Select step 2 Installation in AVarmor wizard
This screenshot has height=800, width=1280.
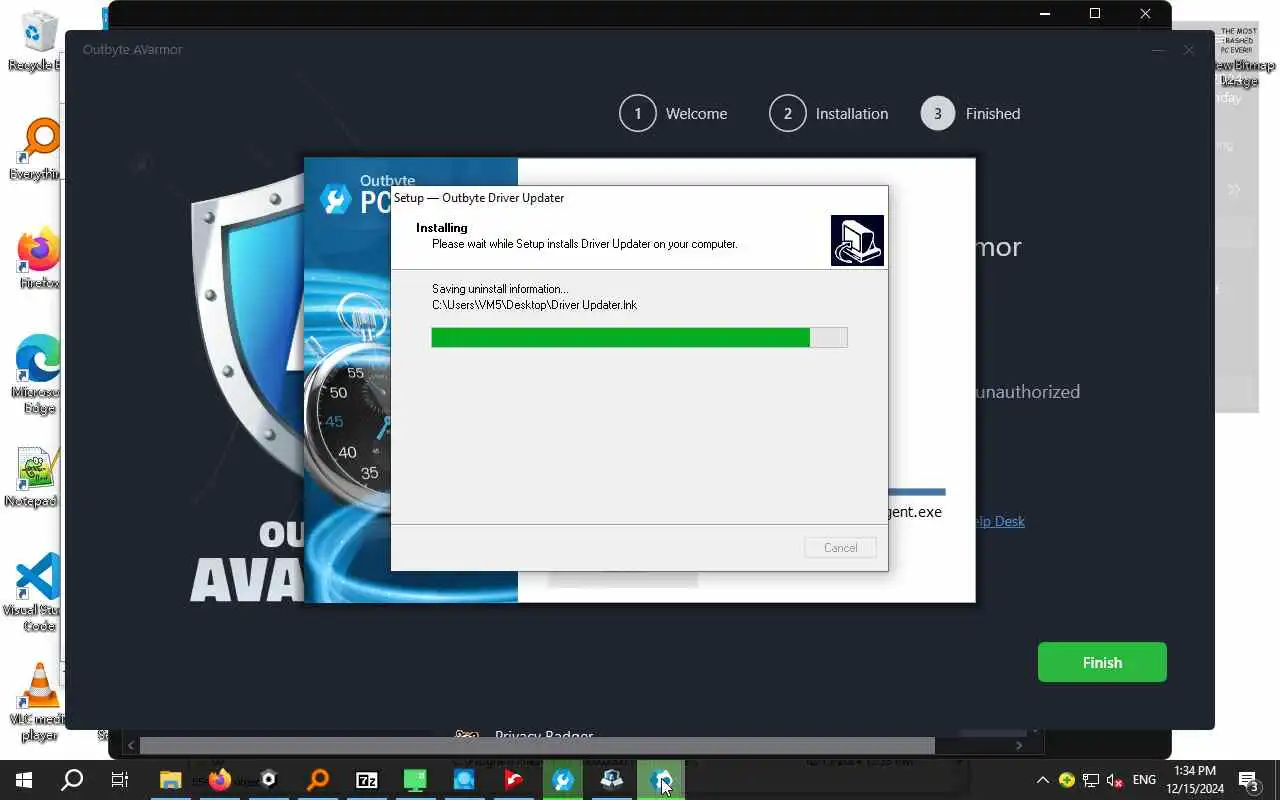(x=828, y=113)
